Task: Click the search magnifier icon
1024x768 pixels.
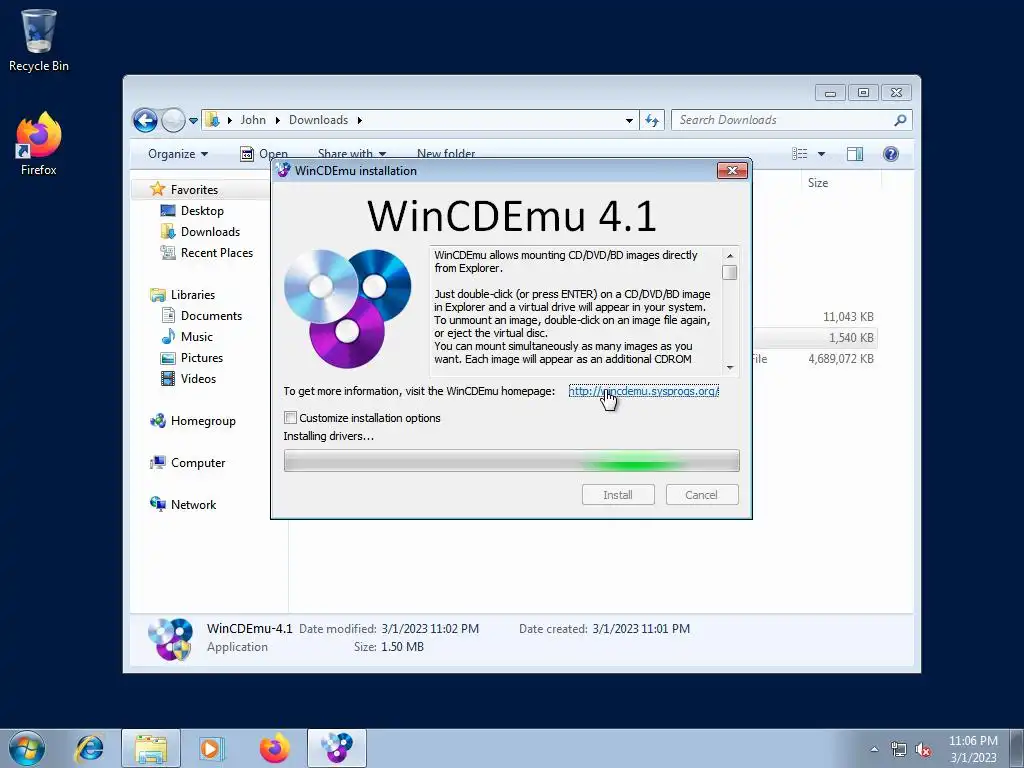Action: point(900,120)
